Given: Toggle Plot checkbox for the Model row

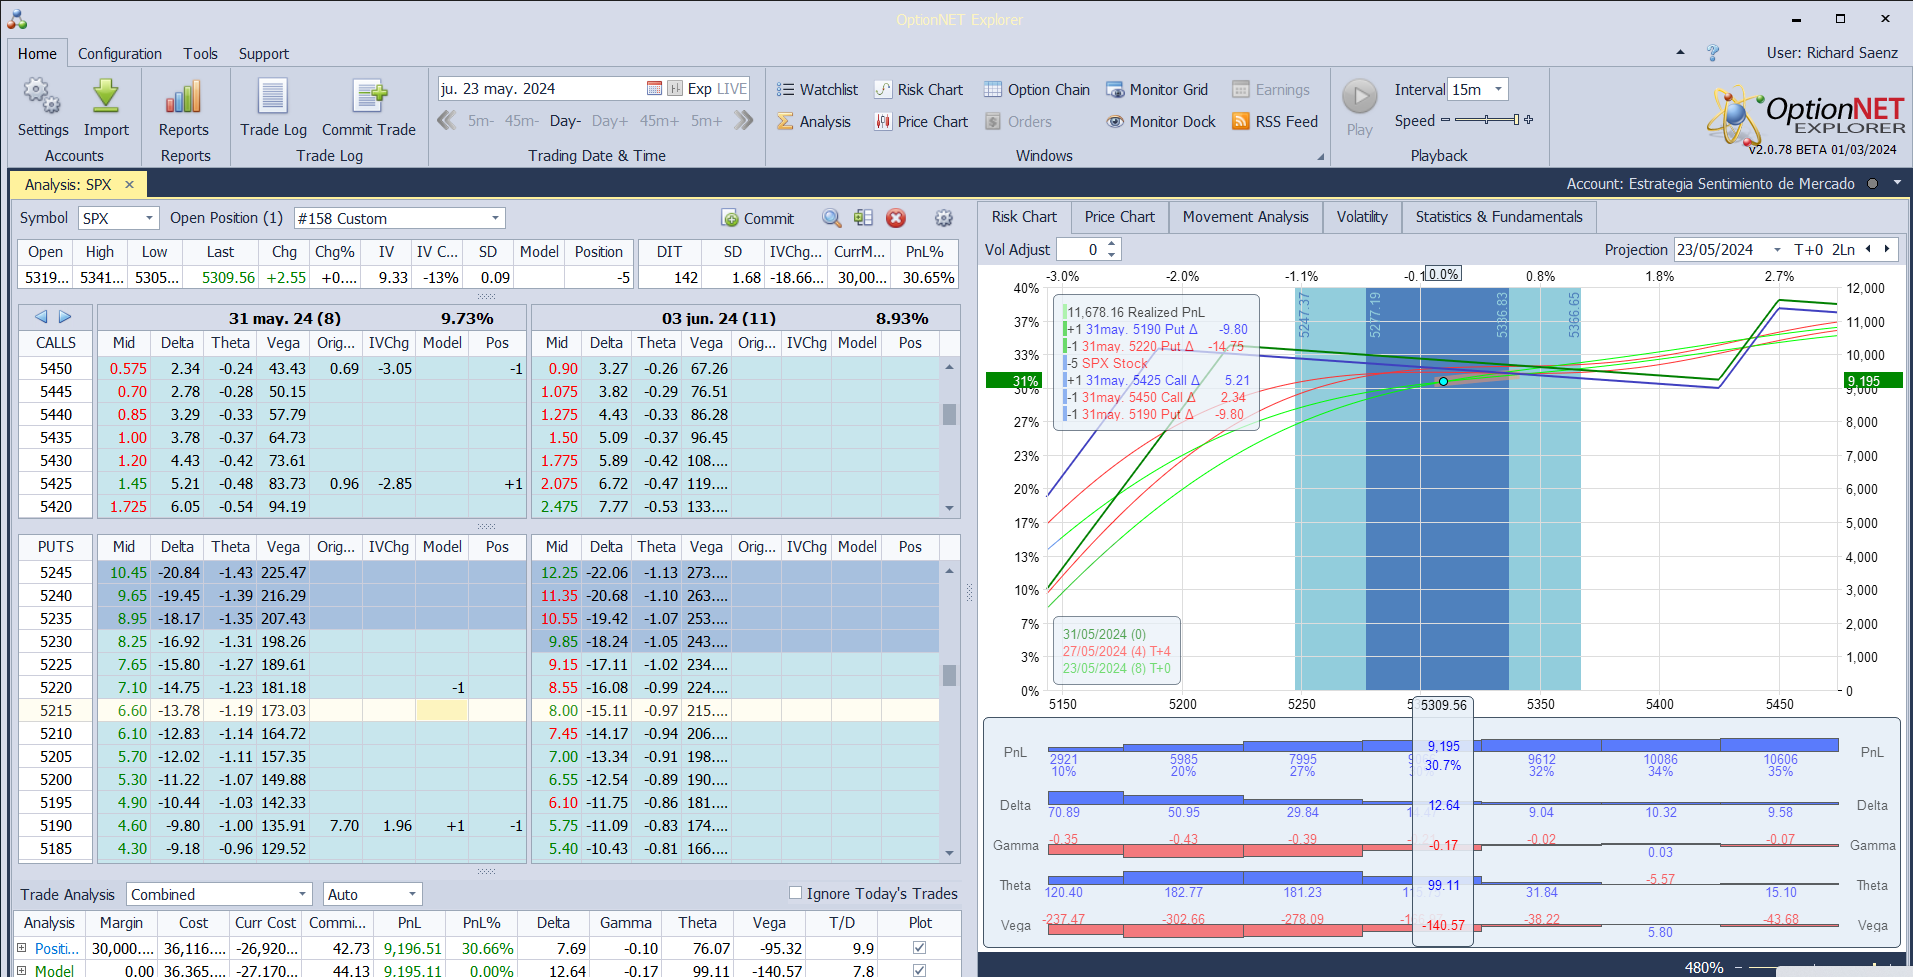Looking at the screenshot, I should [x=919, y=971].
